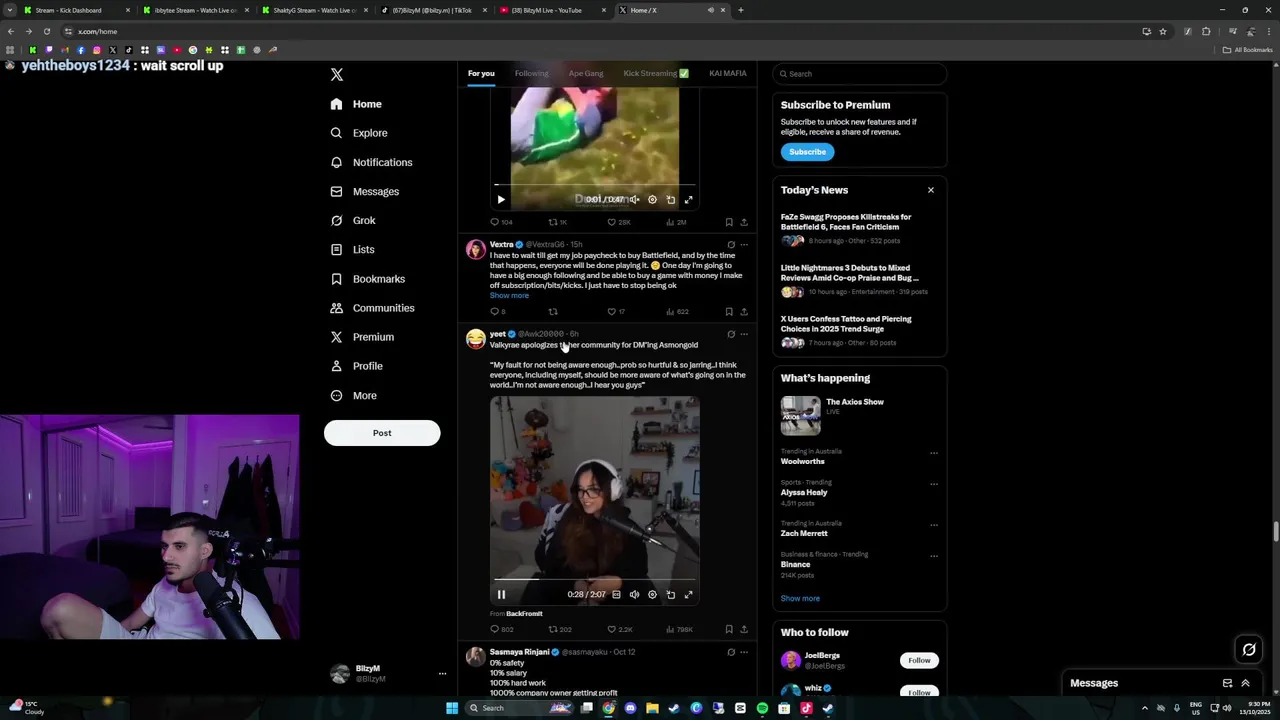Open options for Zach Merrett trend

[934, 525]
